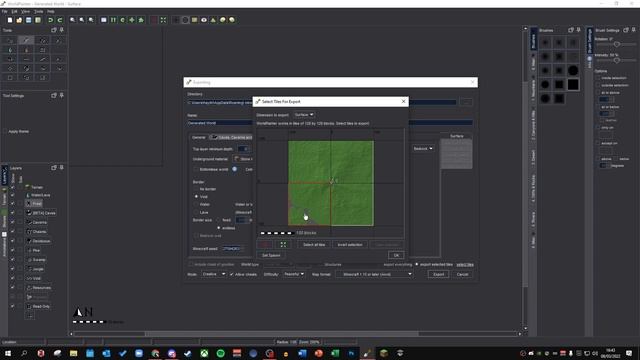Open the Dimension to export Surface dropdown

click(304, 115)
